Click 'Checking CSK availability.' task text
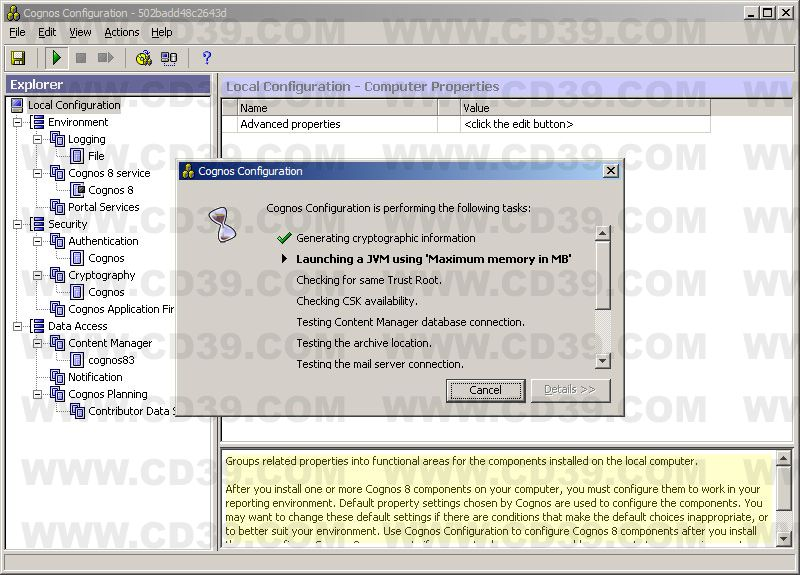 [357, 301]
